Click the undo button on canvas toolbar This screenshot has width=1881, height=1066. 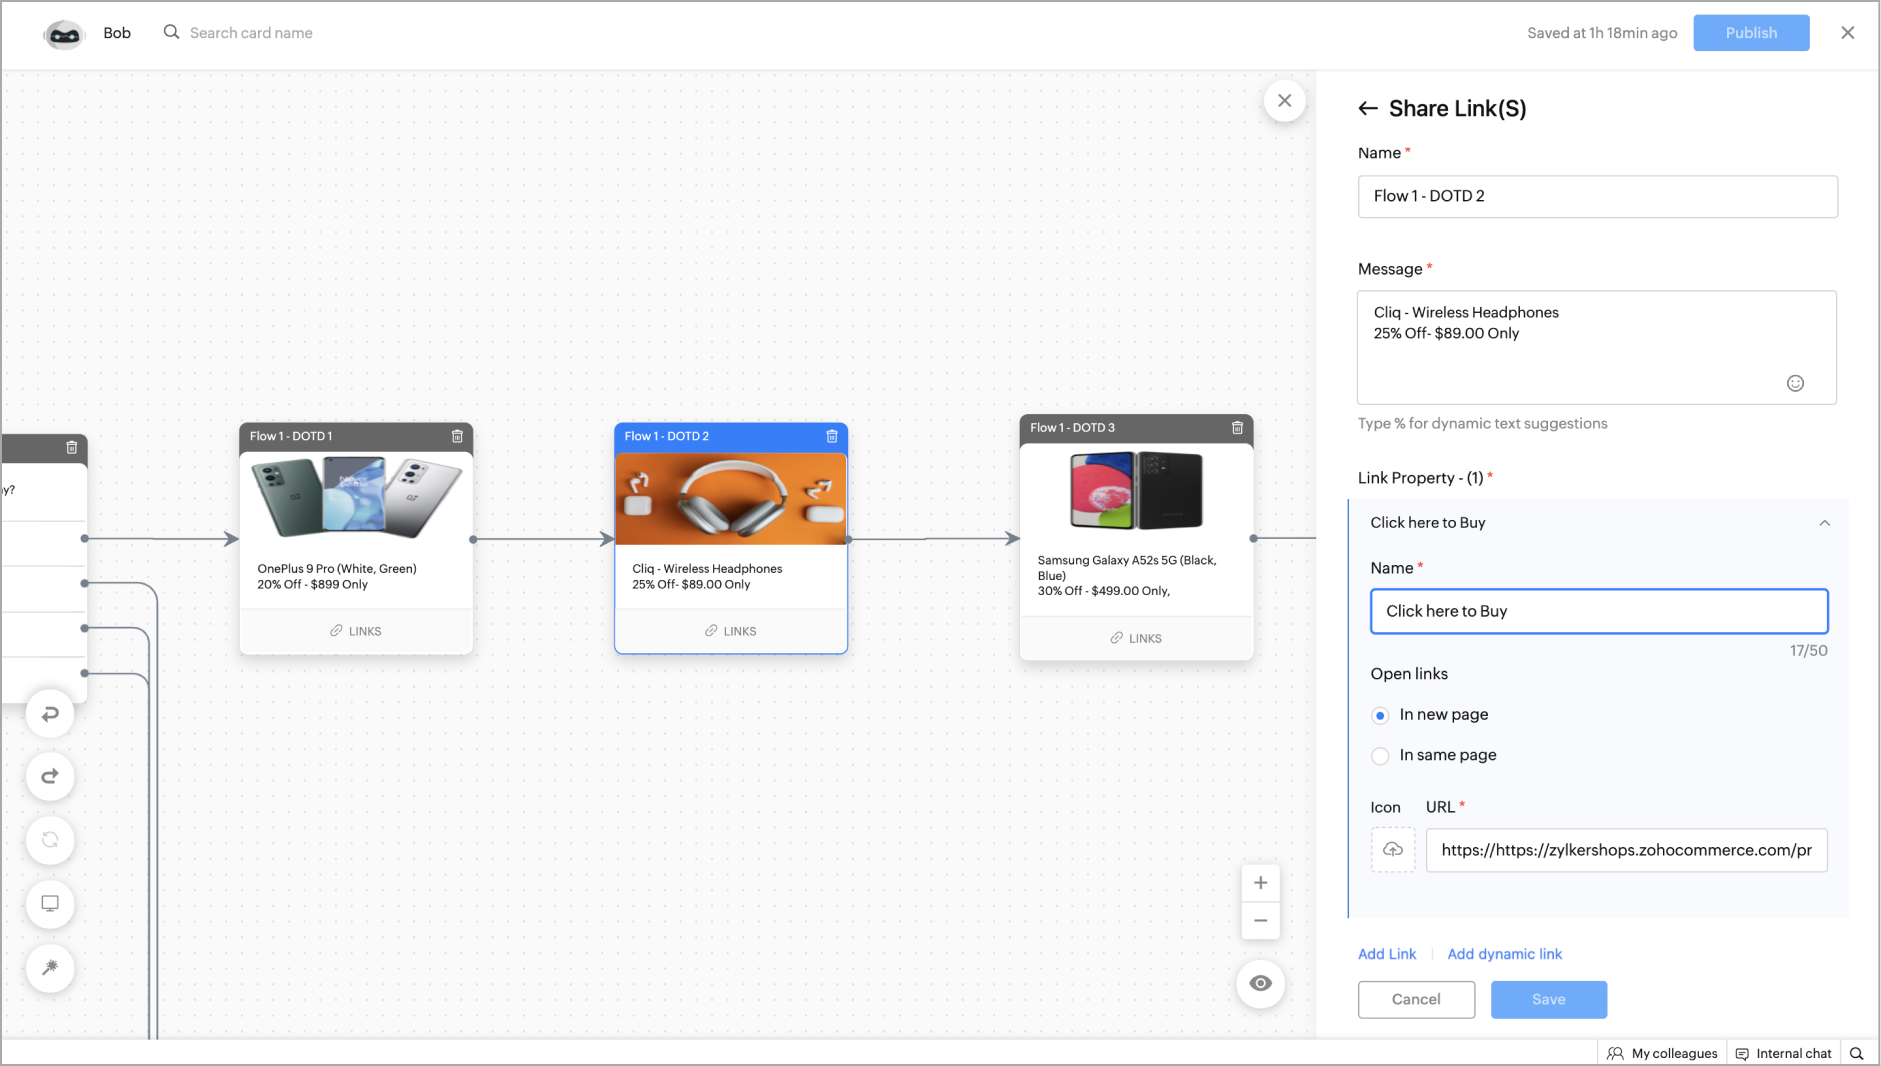click(x=50, y=713)
